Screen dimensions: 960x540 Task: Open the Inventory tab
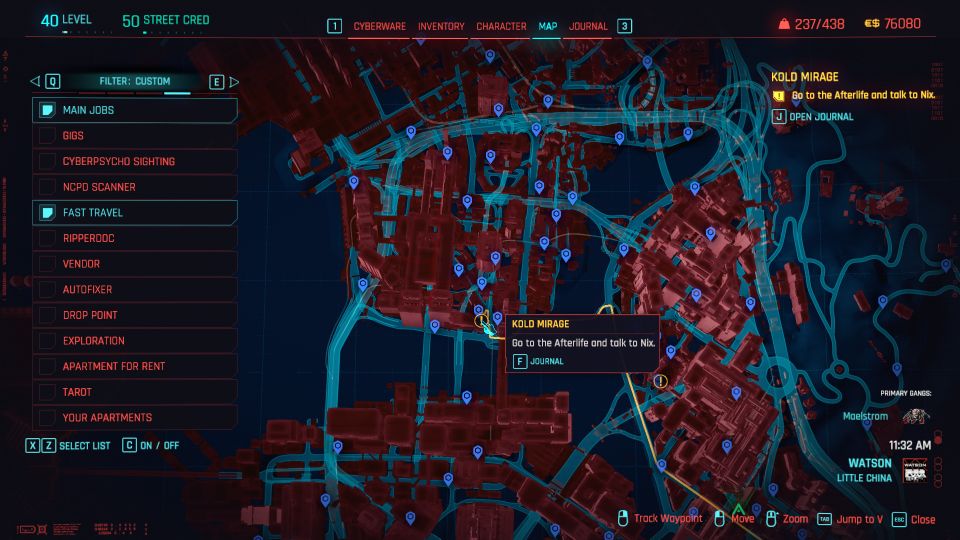pyautogui.click(x=441, y=26)
